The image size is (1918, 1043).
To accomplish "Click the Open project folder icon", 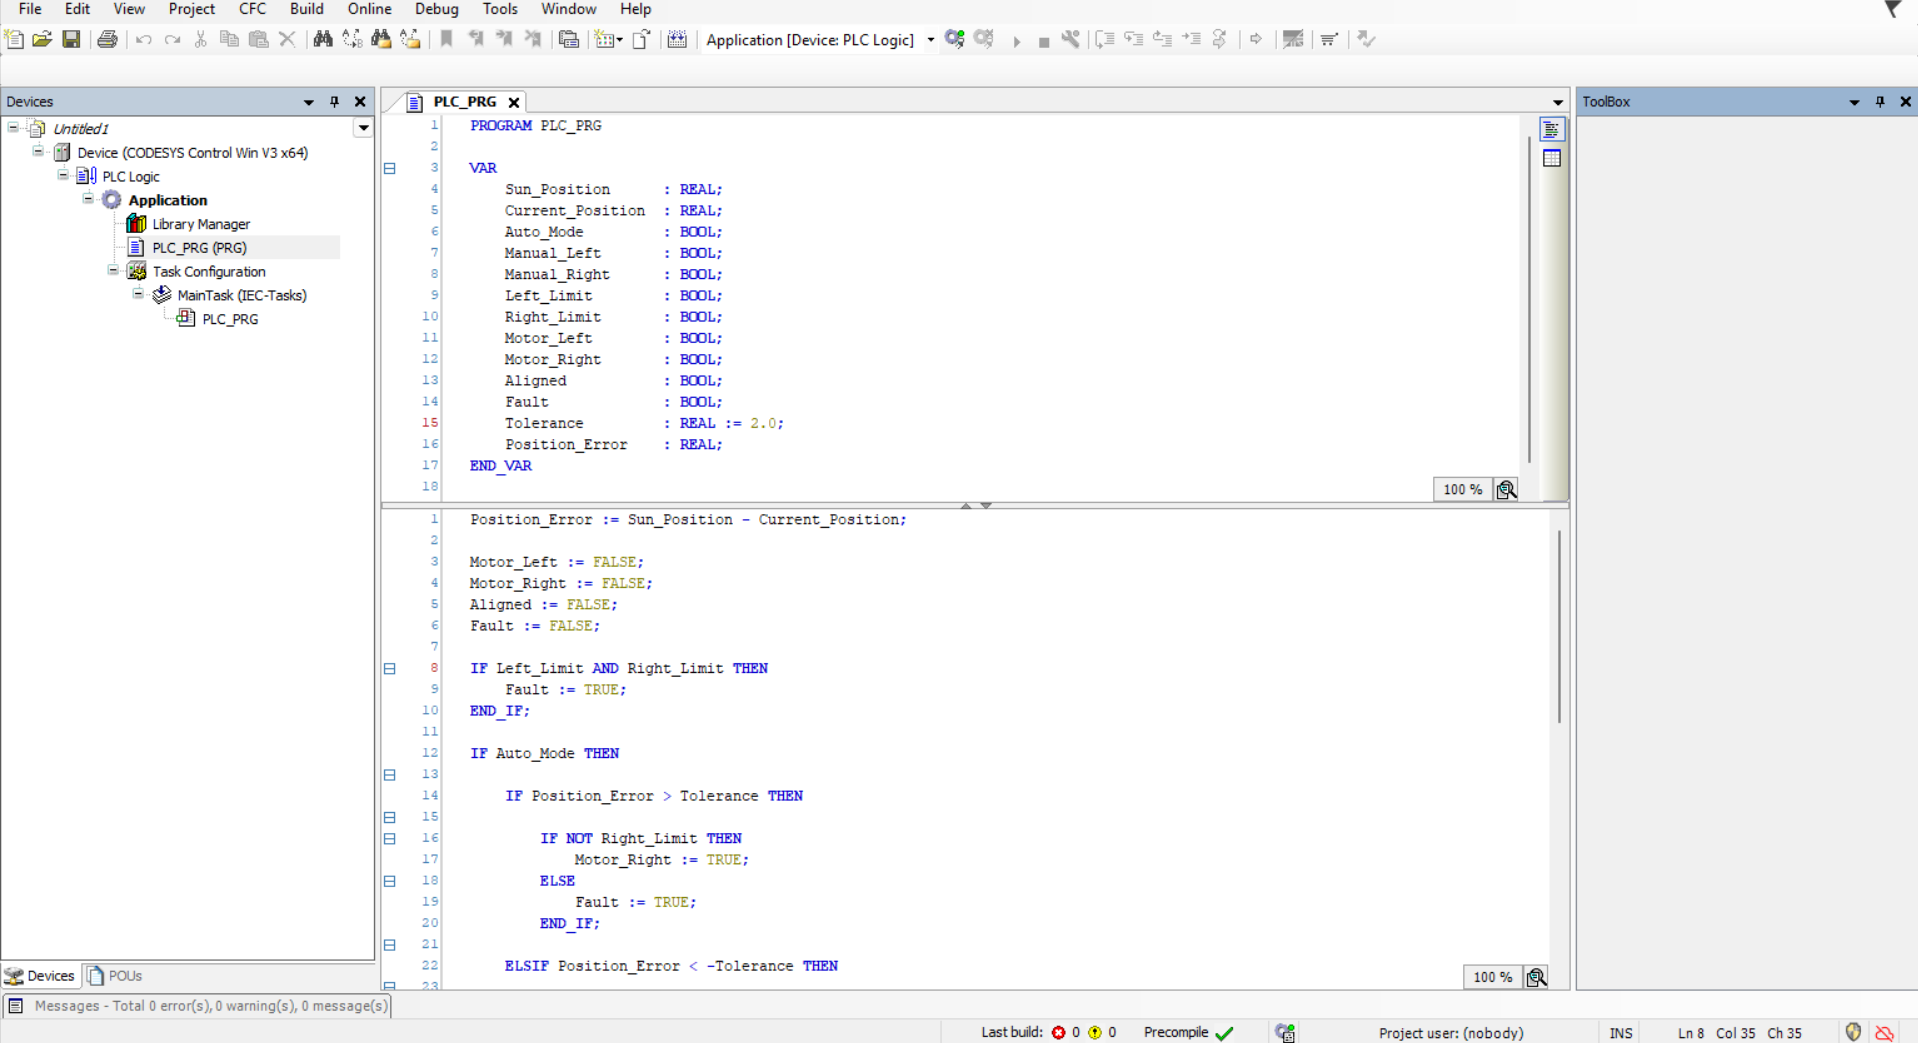I will tap(42, 39).
